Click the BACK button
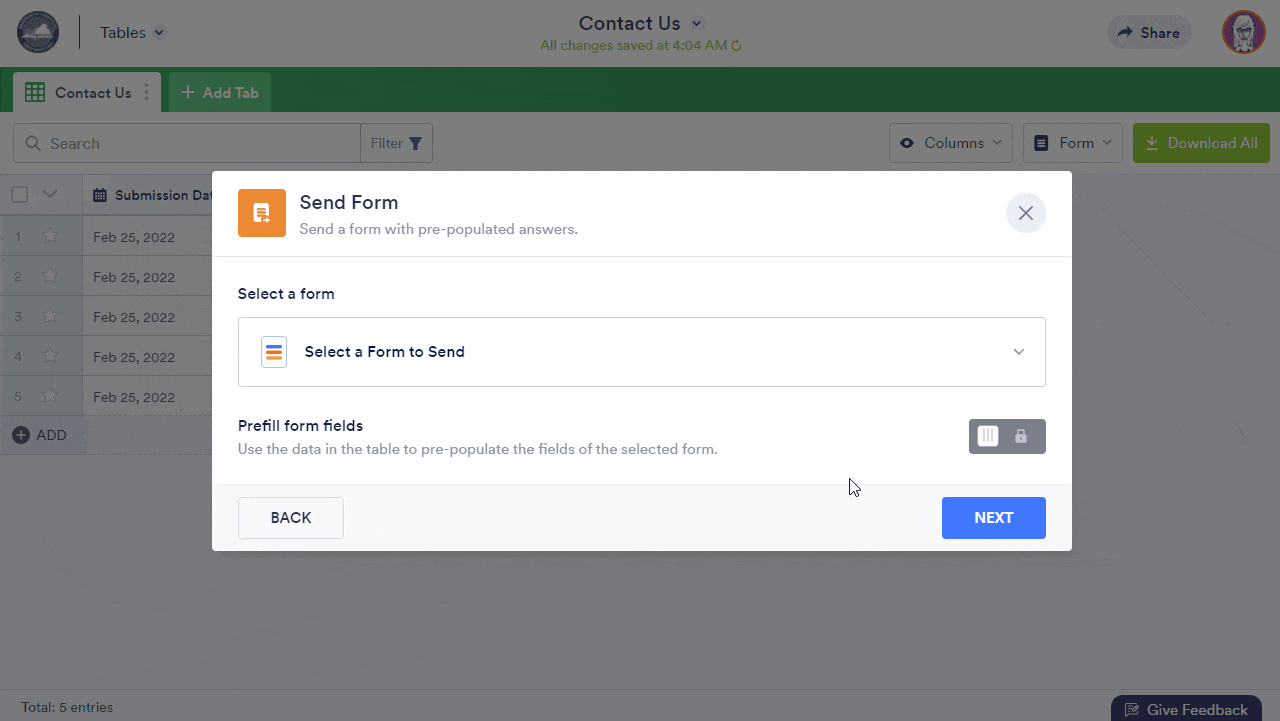1280x721 pixels. point(290,518)
